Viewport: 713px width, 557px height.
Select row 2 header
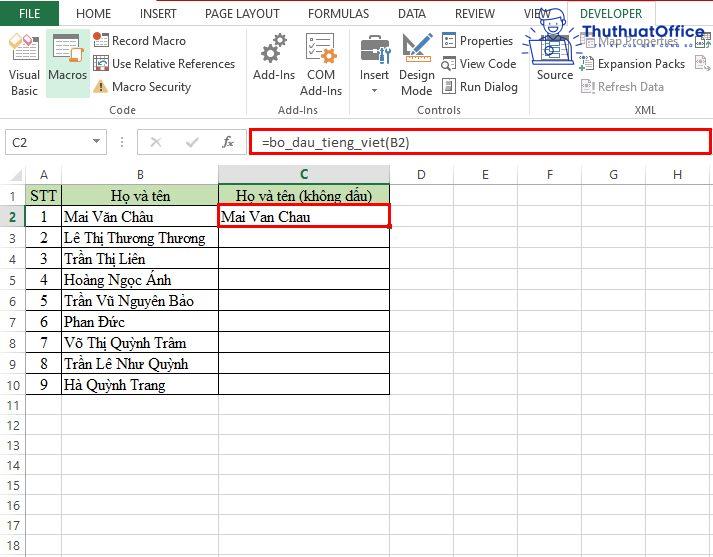[12, 217]
